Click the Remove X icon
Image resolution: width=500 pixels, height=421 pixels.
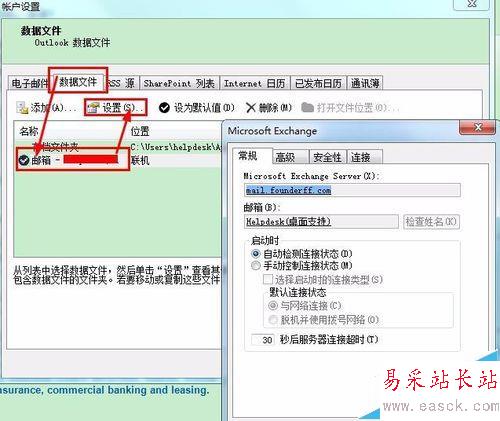coord(251,108)
